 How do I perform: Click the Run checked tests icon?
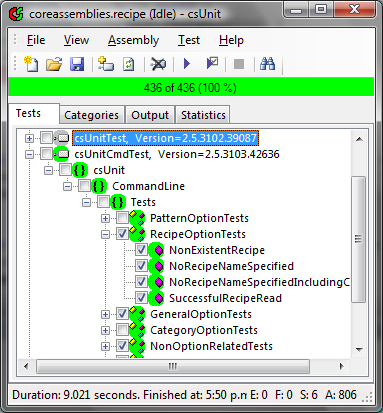click(212, 63)
